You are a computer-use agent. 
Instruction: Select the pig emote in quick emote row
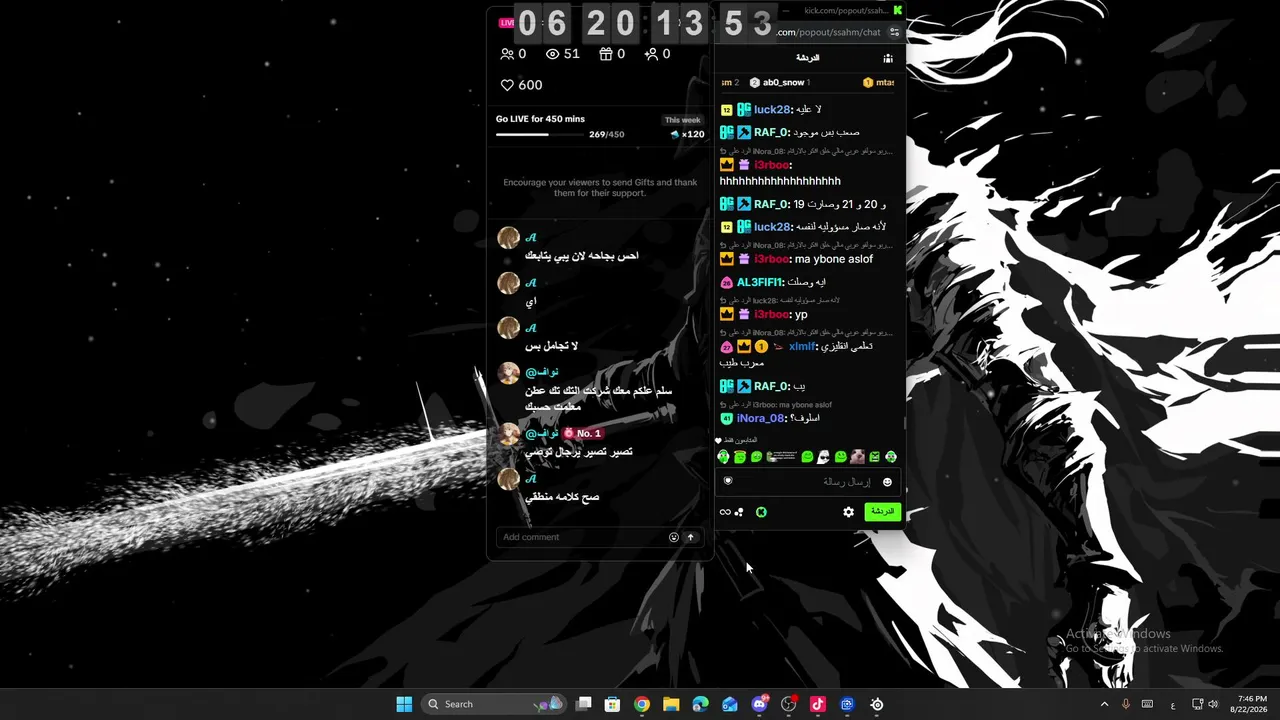857,457
